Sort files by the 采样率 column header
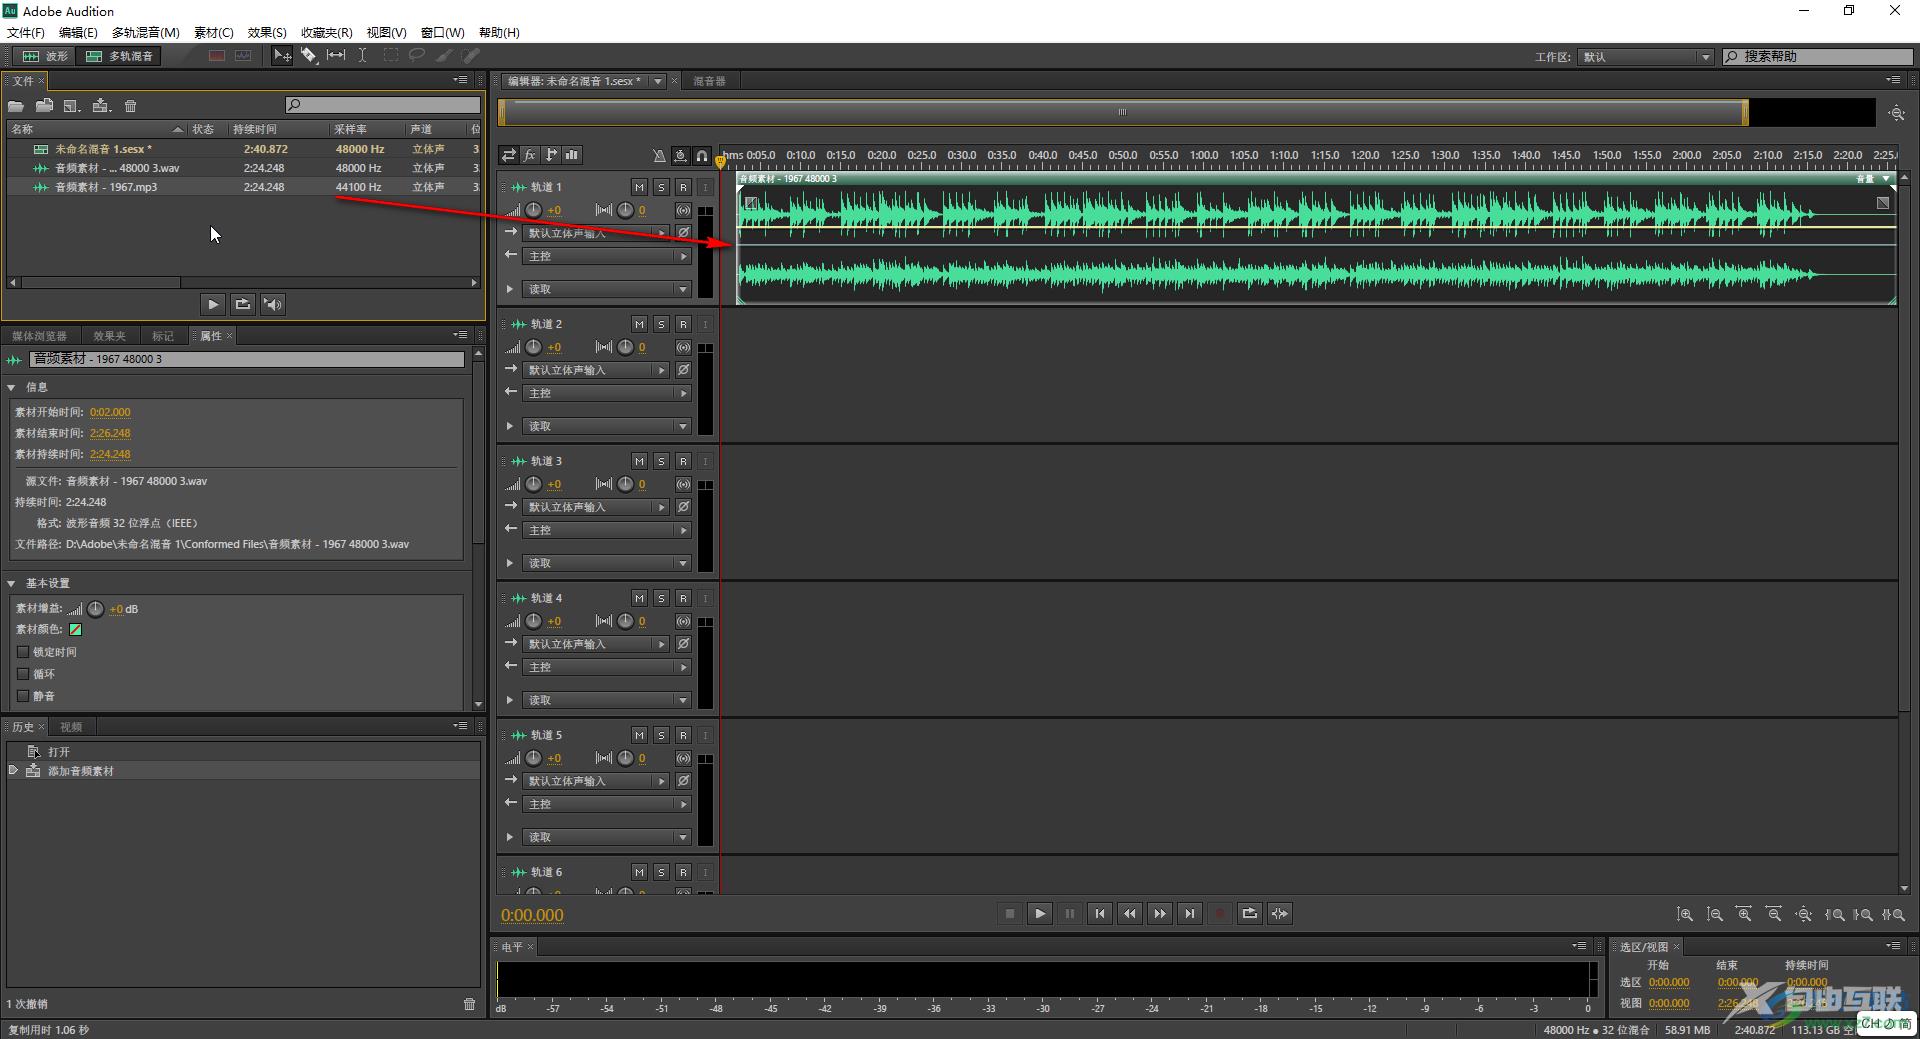Screen dimensions: 1920x1039 tap(366, 129)
